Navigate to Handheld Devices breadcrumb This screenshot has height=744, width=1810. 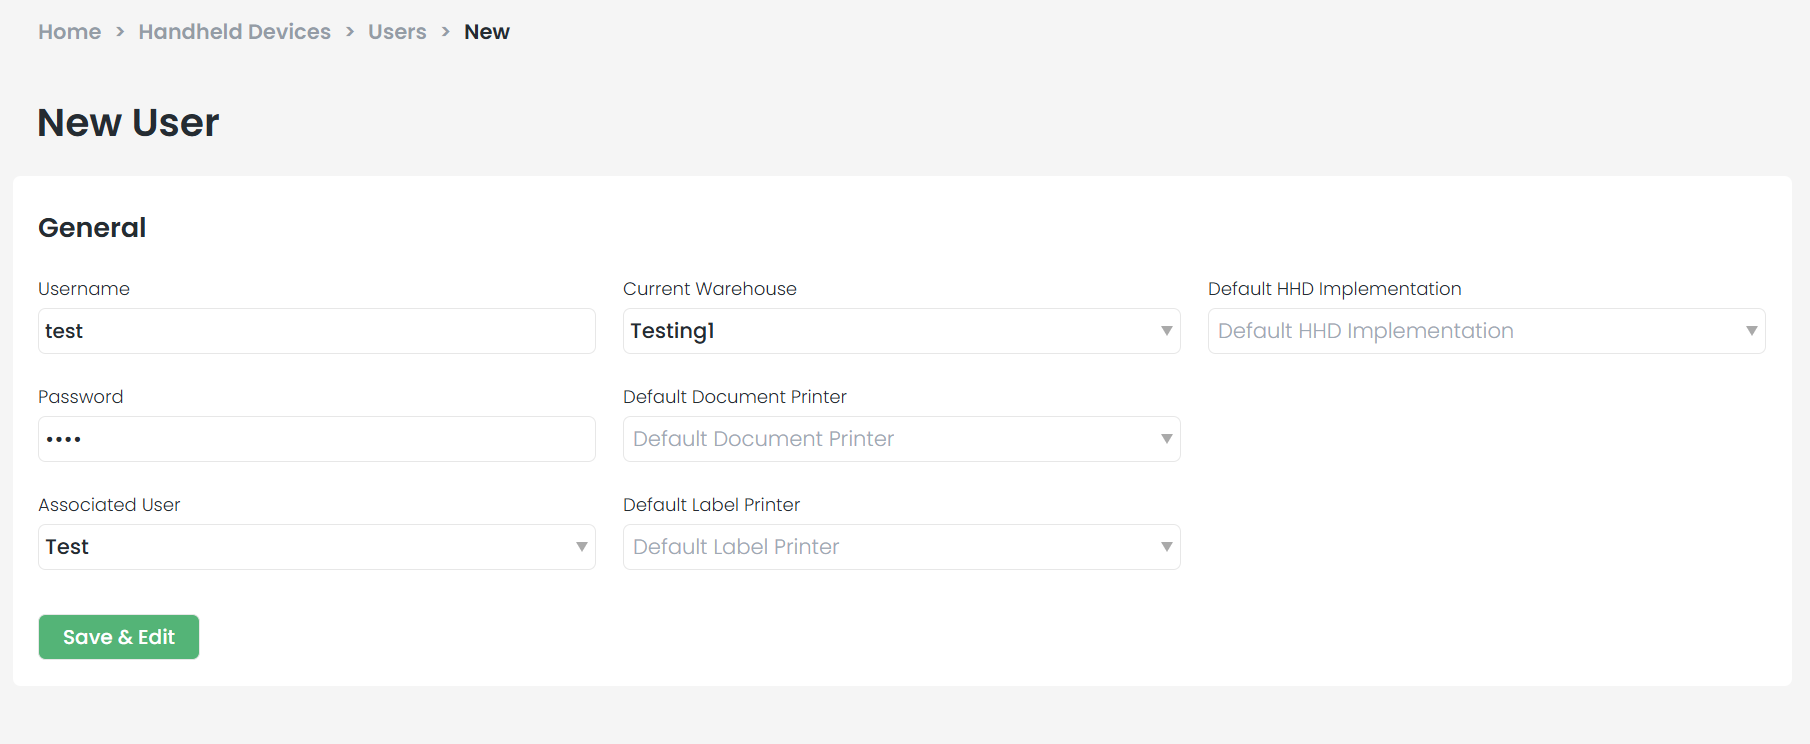click(x=234, y=32)
